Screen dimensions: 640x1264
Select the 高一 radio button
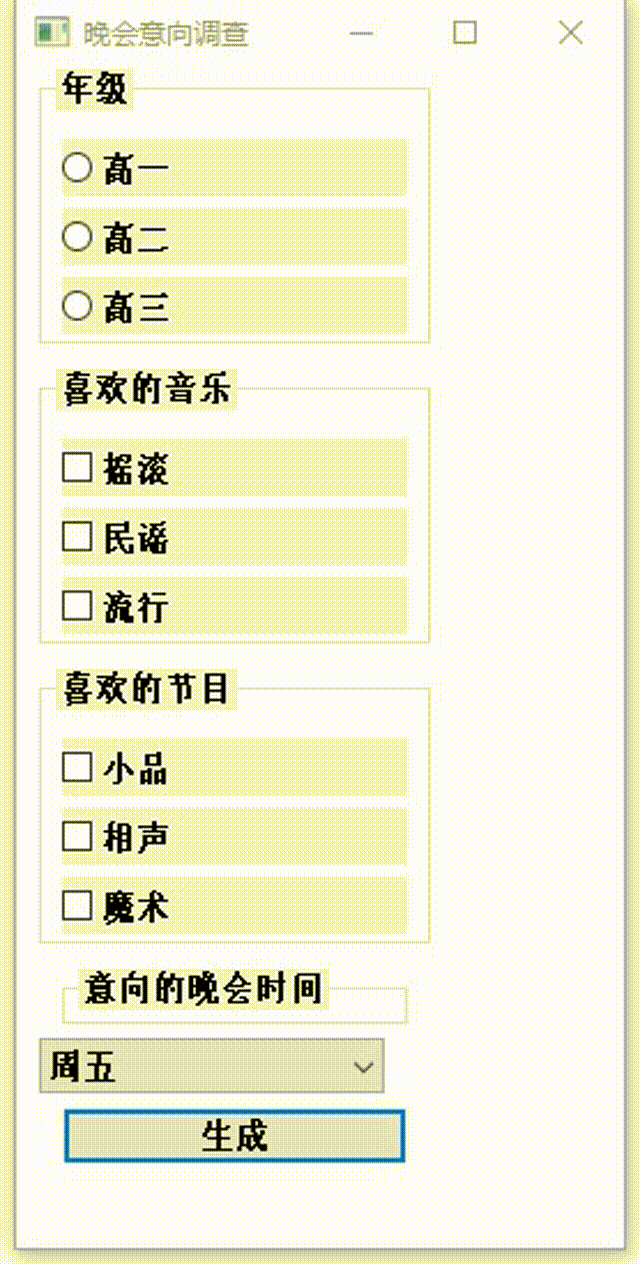(x=75, y=168)
